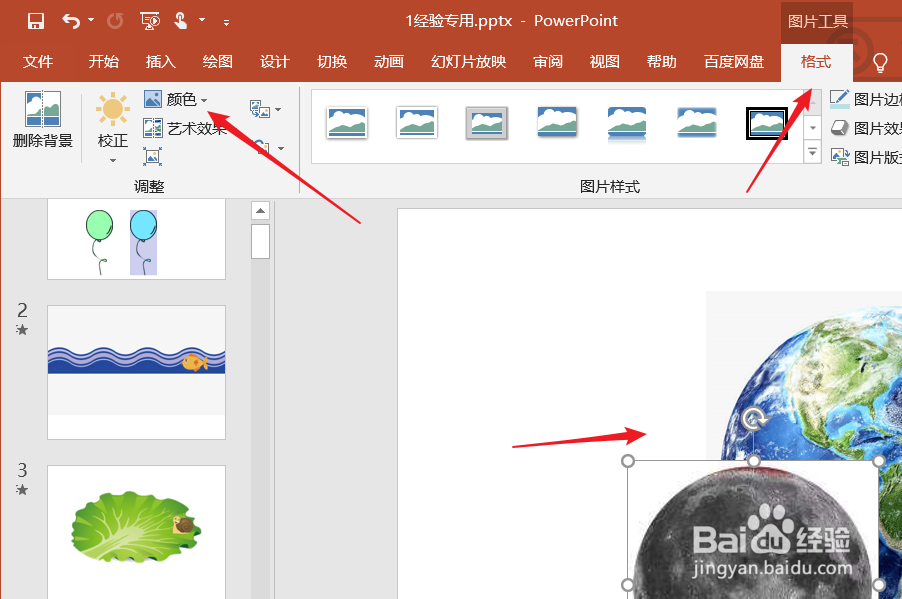Apply the seventh black-framed picture style
Image resolution: width=902 pixels, height=599 pixels.
tap(767, 123)
